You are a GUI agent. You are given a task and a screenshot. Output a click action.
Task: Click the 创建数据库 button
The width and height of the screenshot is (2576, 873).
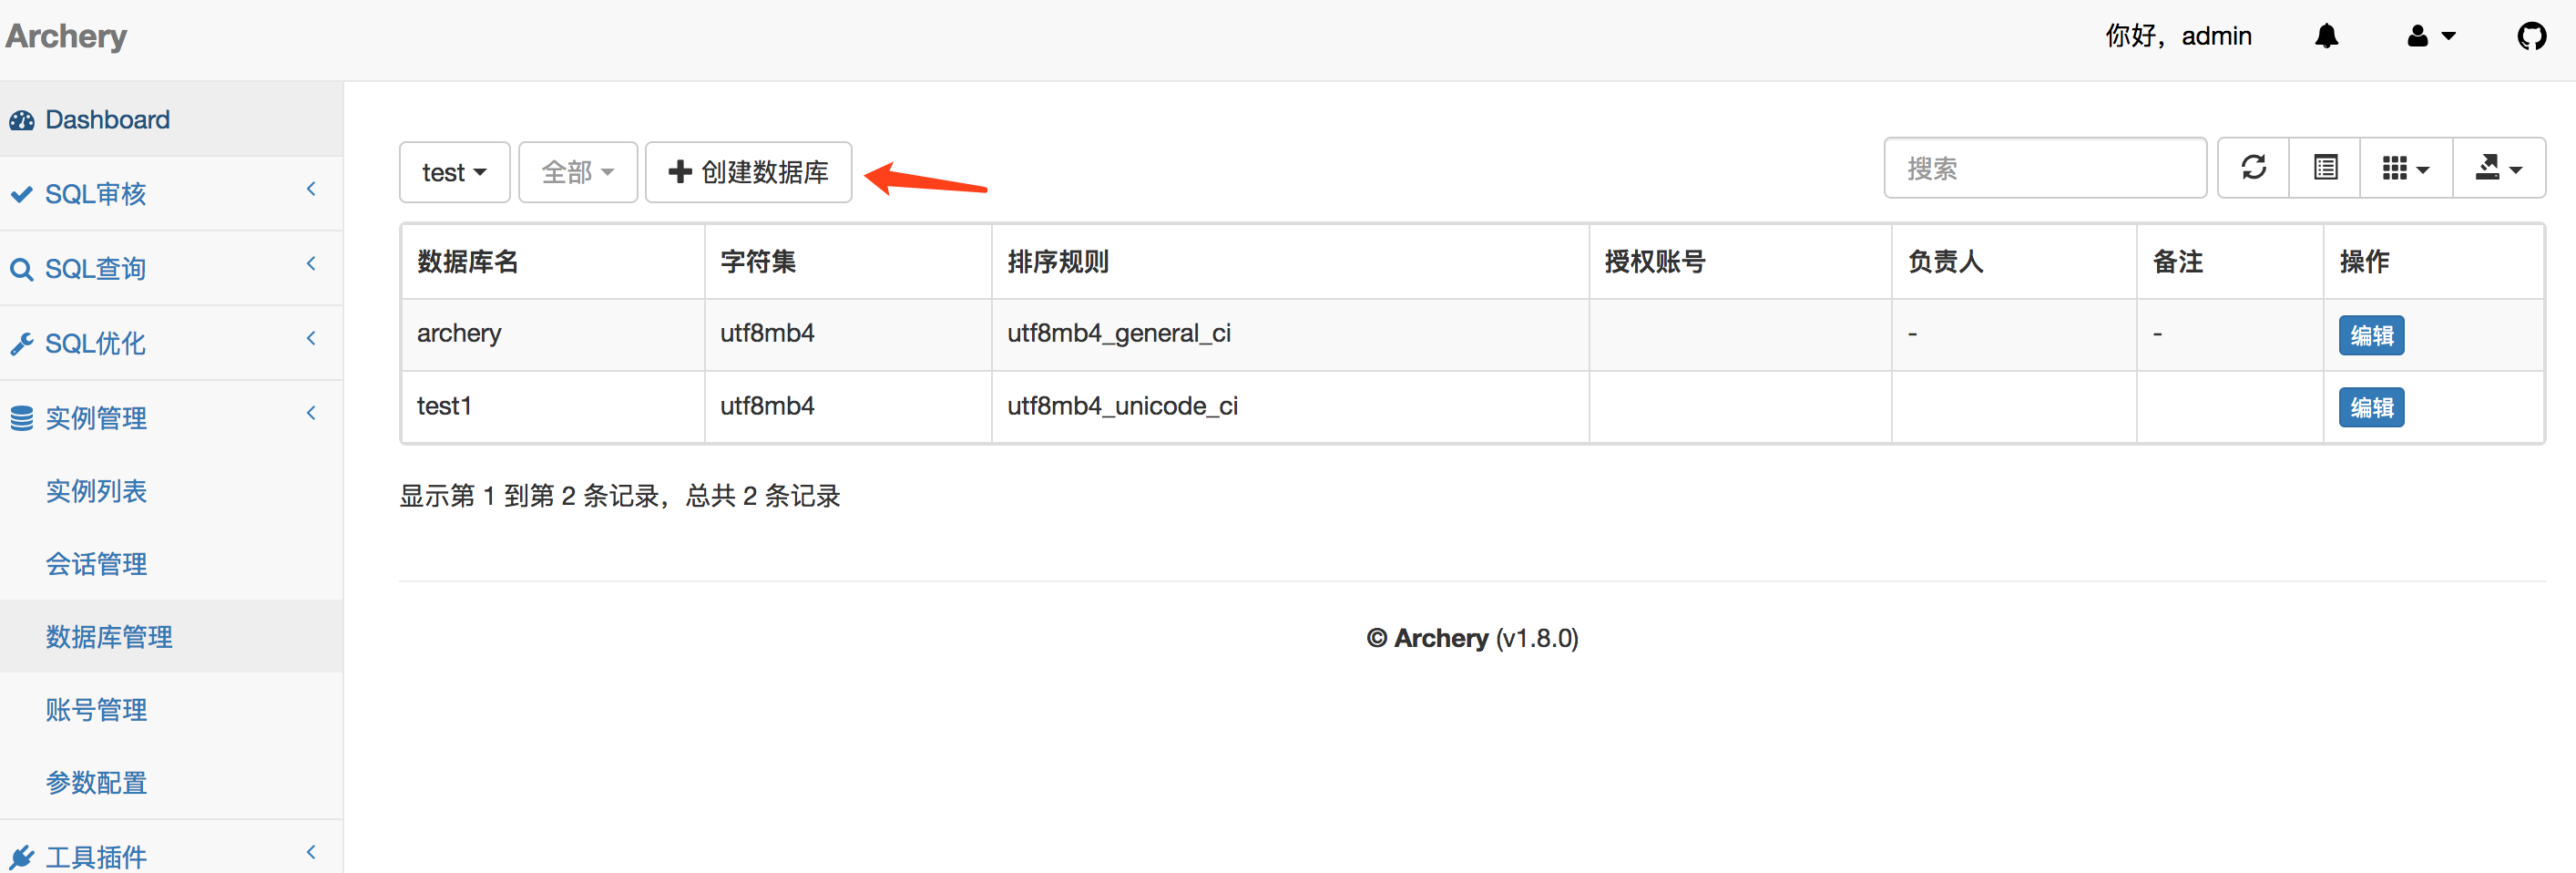tap(748, 171)
